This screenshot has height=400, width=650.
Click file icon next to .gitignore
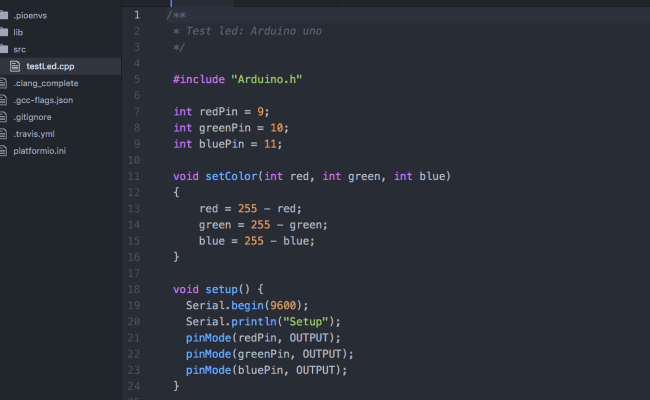pyautogui.click(x=3, y=117)
